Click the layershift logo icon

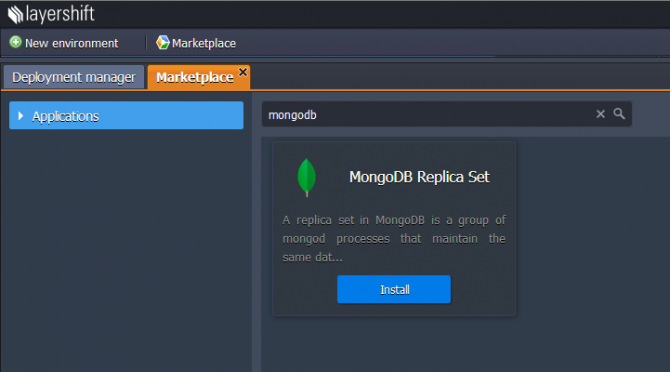(x=15, y=15)
